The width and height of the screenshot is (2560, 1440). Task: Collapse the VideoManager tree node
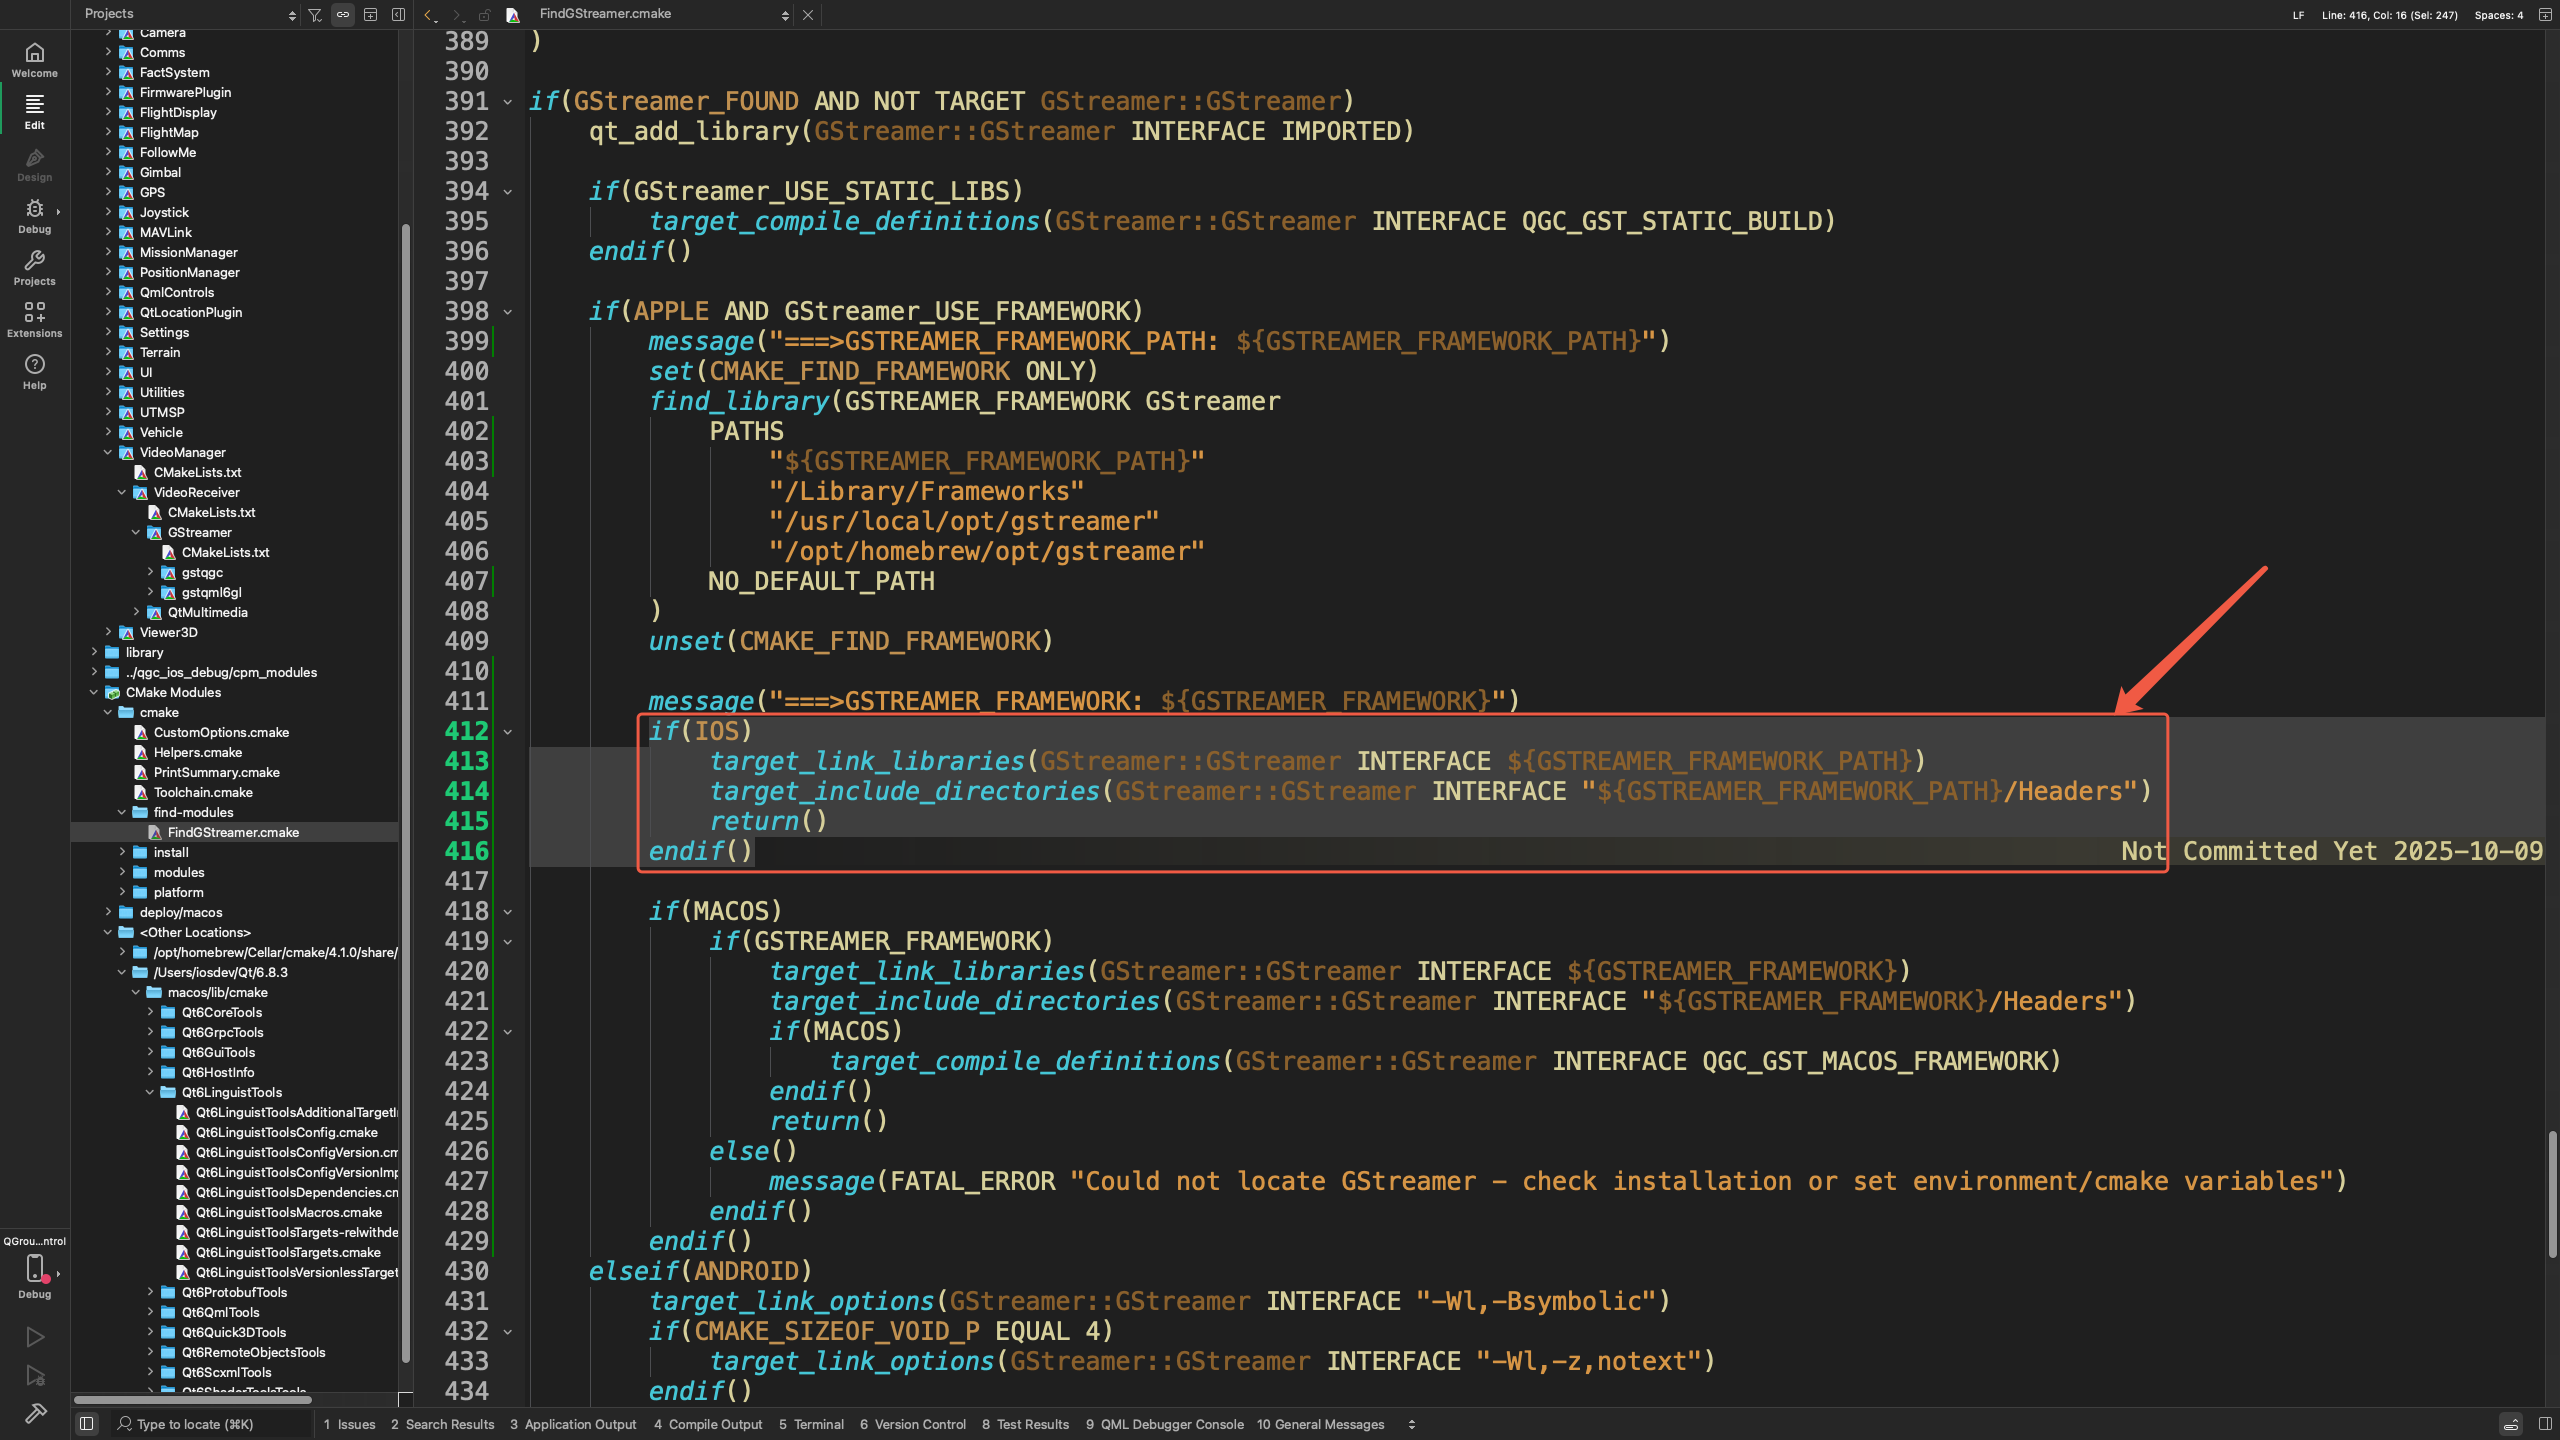point(108,452)
